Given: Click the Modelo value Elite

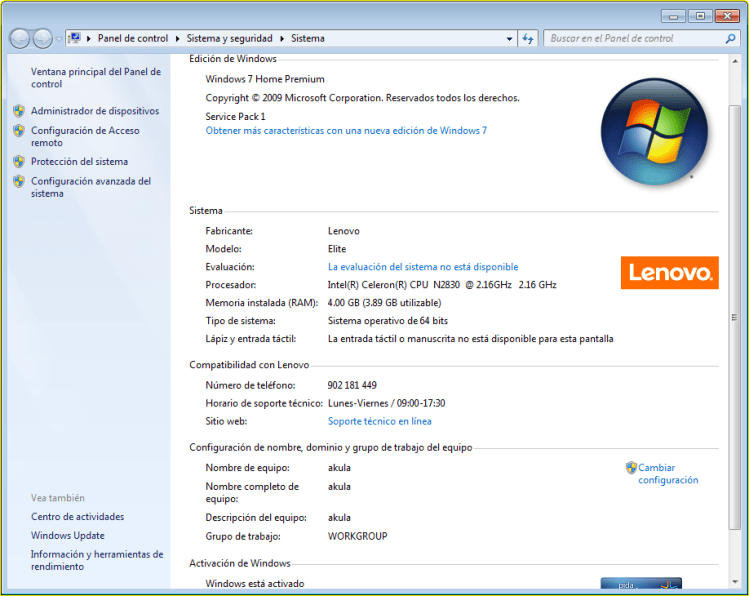Looking at the screenshot, I should coord(337,249).
